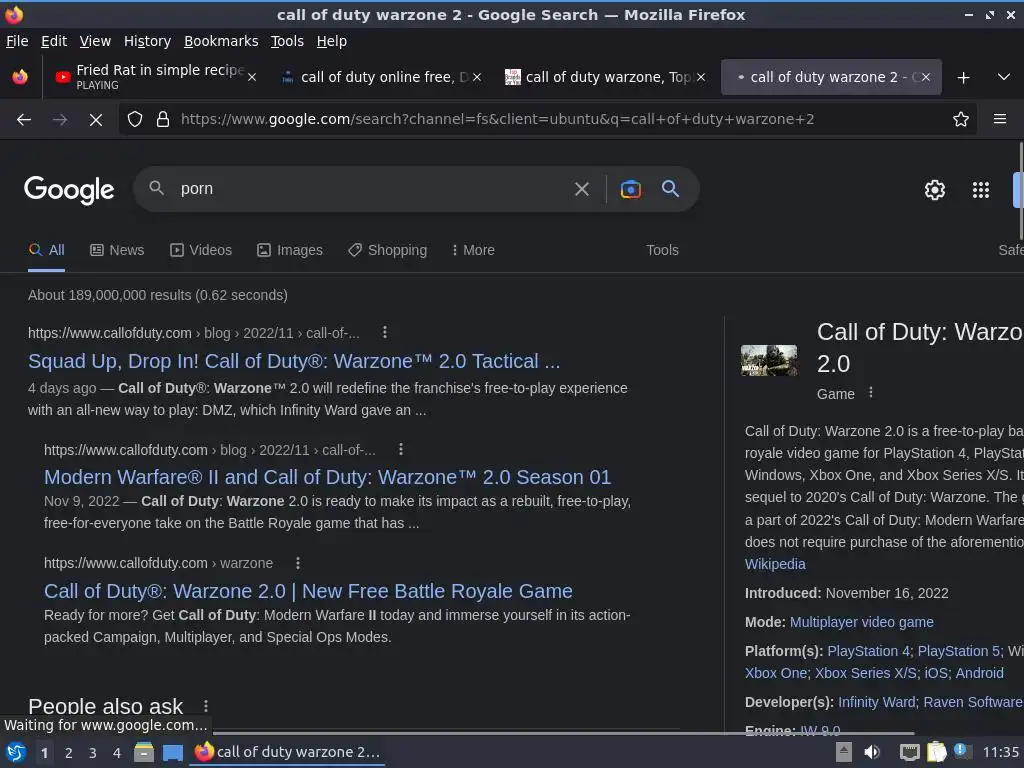This screenshot has height=768, width=1024.
Task: Click the Google logo
Action: pyautogui.click(x=69, y=190)
